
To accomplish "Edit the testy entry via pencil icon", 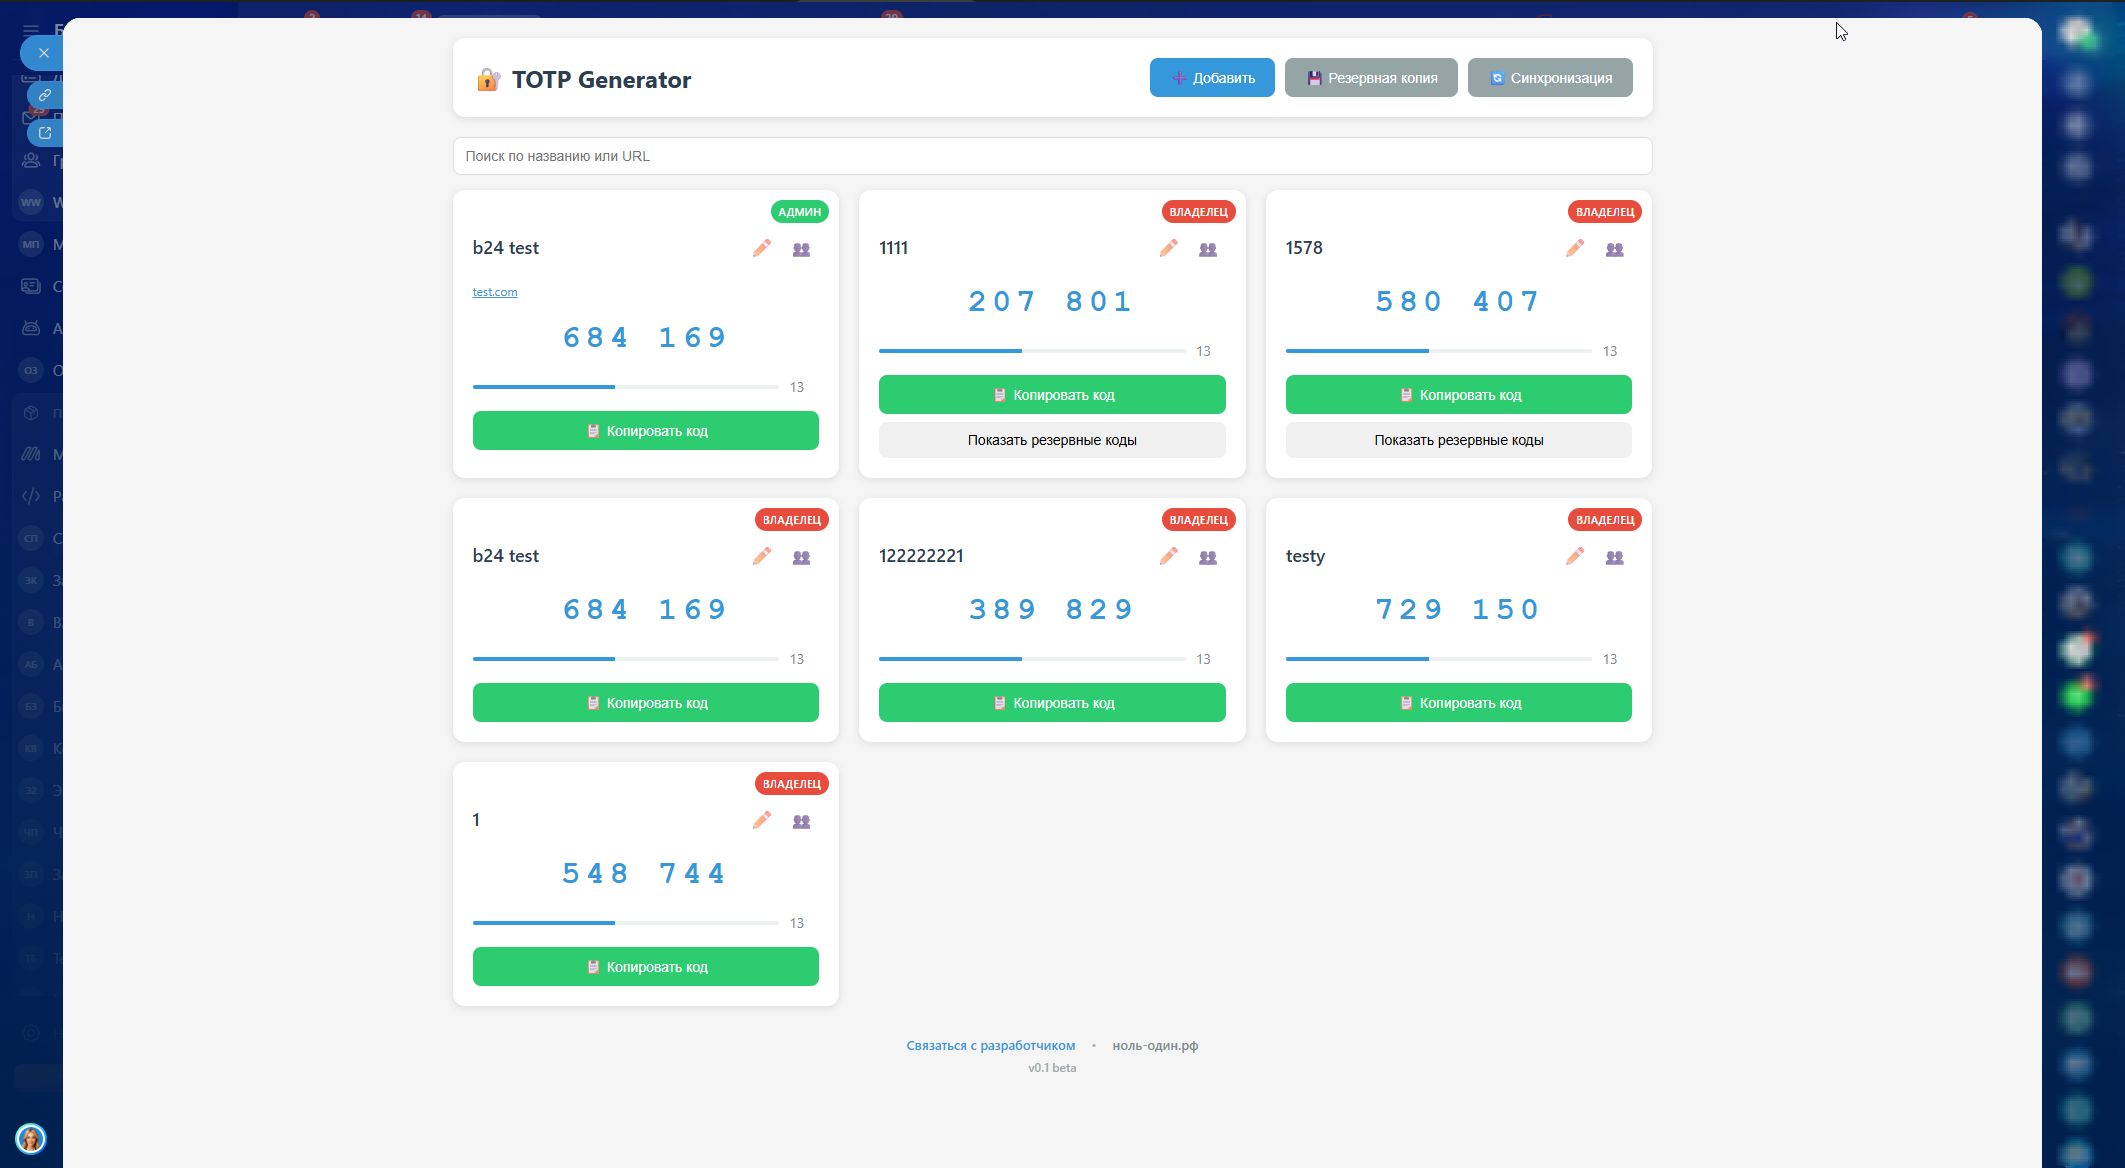I will tap(1575, 556).
